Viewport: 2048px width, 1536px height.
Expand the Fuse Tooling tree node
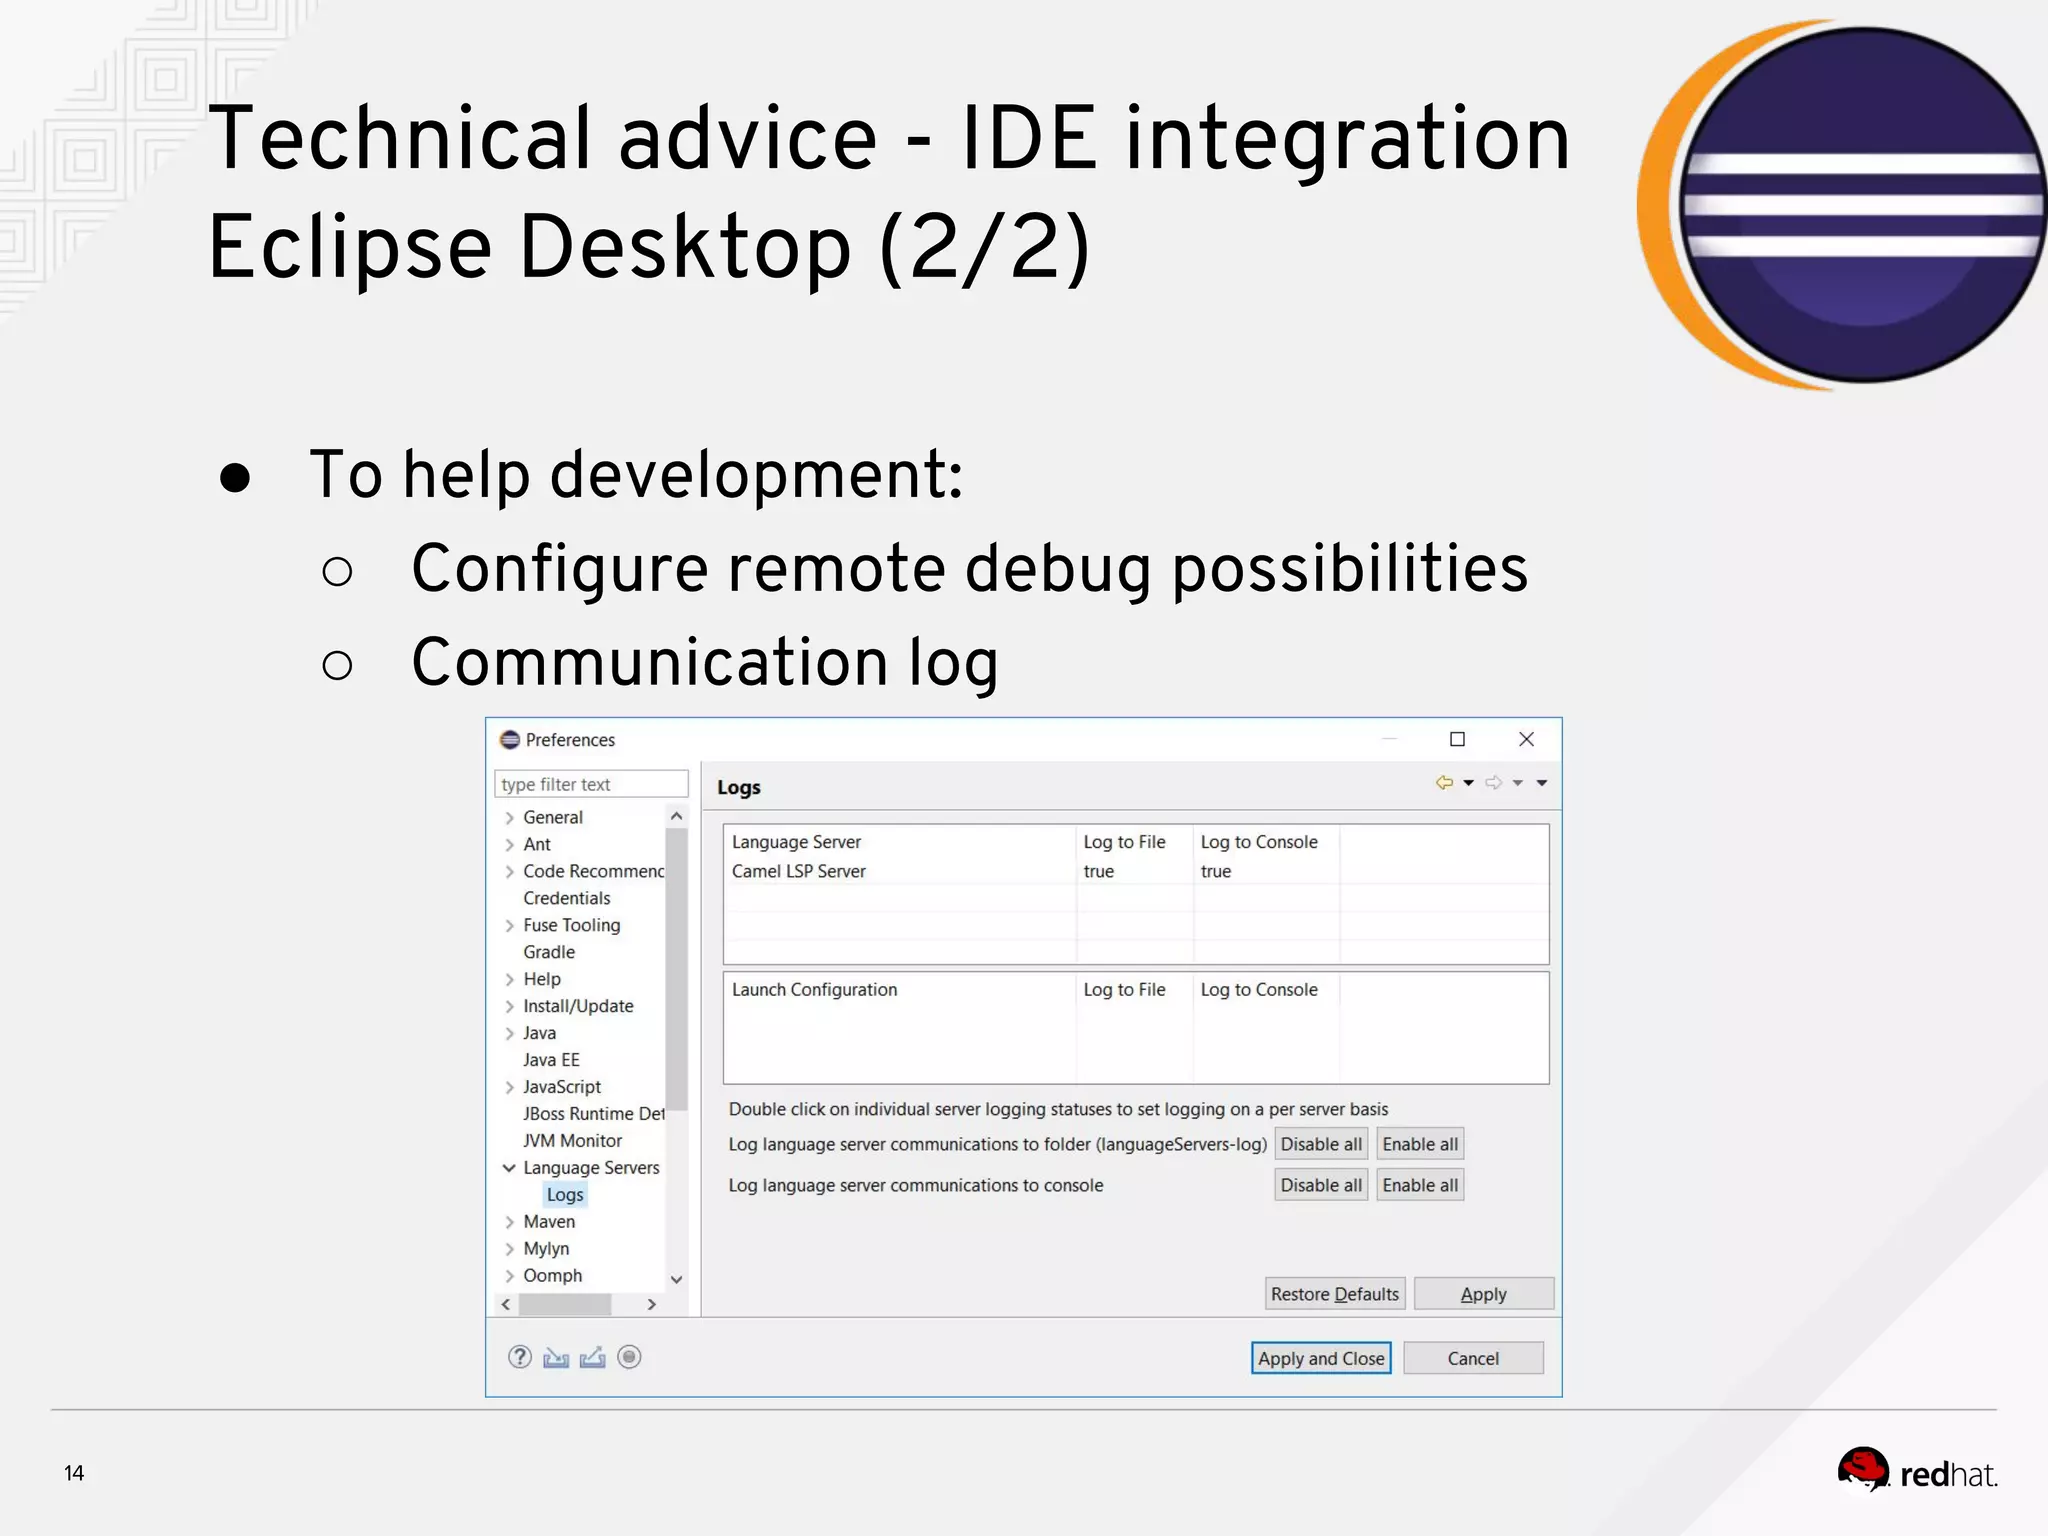(x=509, y=926)
